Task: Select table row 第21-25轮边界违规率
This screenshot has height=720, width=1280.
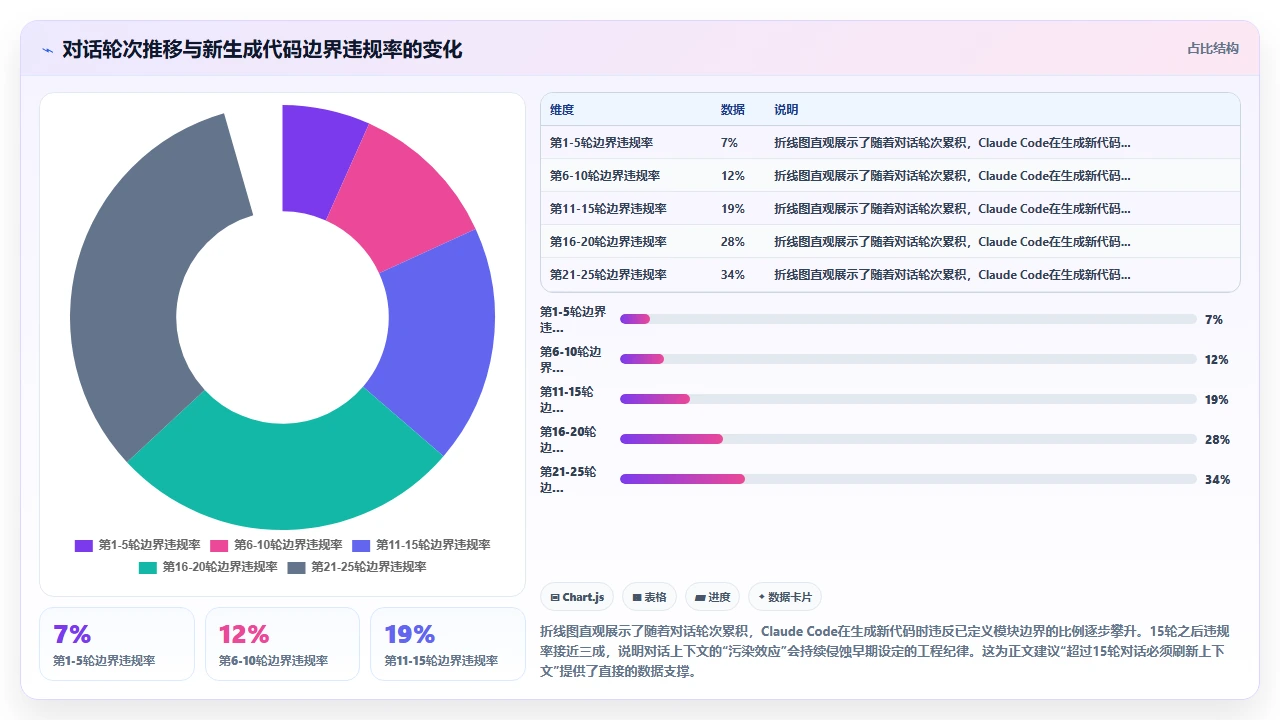Action: [890, 275]
